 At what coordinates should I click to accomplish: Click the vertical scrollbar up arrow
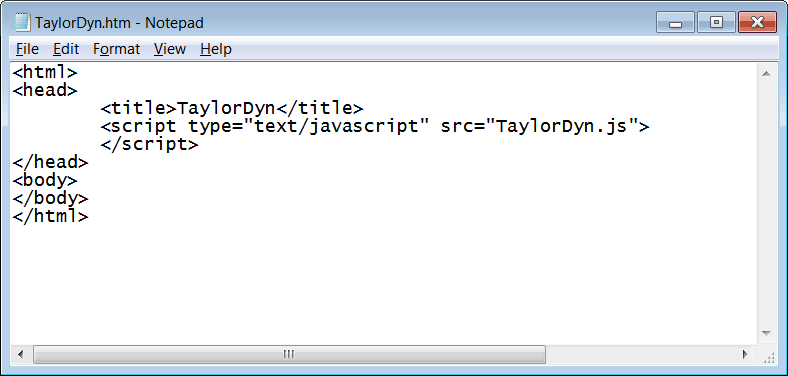click(x=766, y=74)
